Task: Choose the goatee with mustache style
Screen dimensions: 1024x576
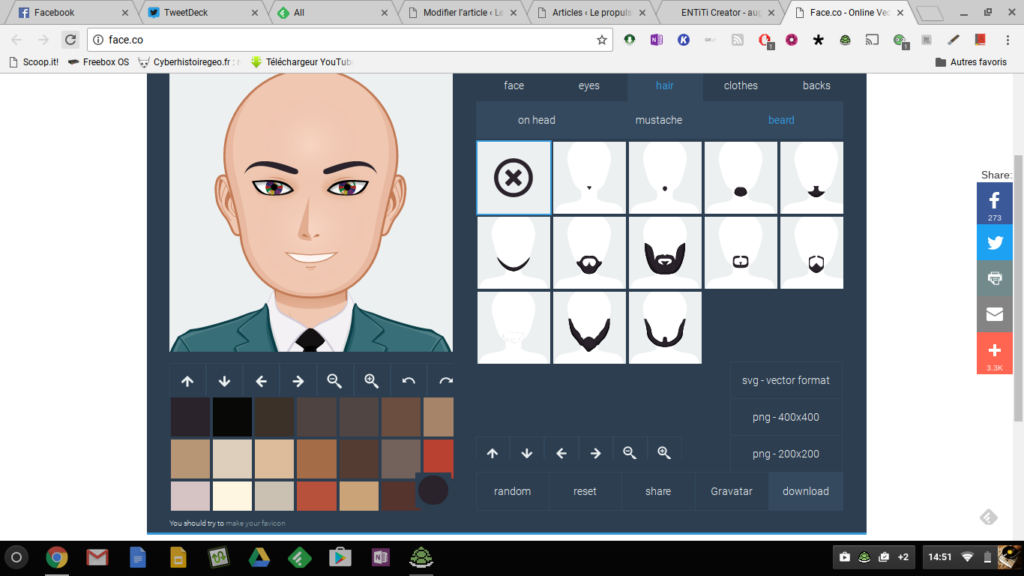Action: tap(588, 255)
